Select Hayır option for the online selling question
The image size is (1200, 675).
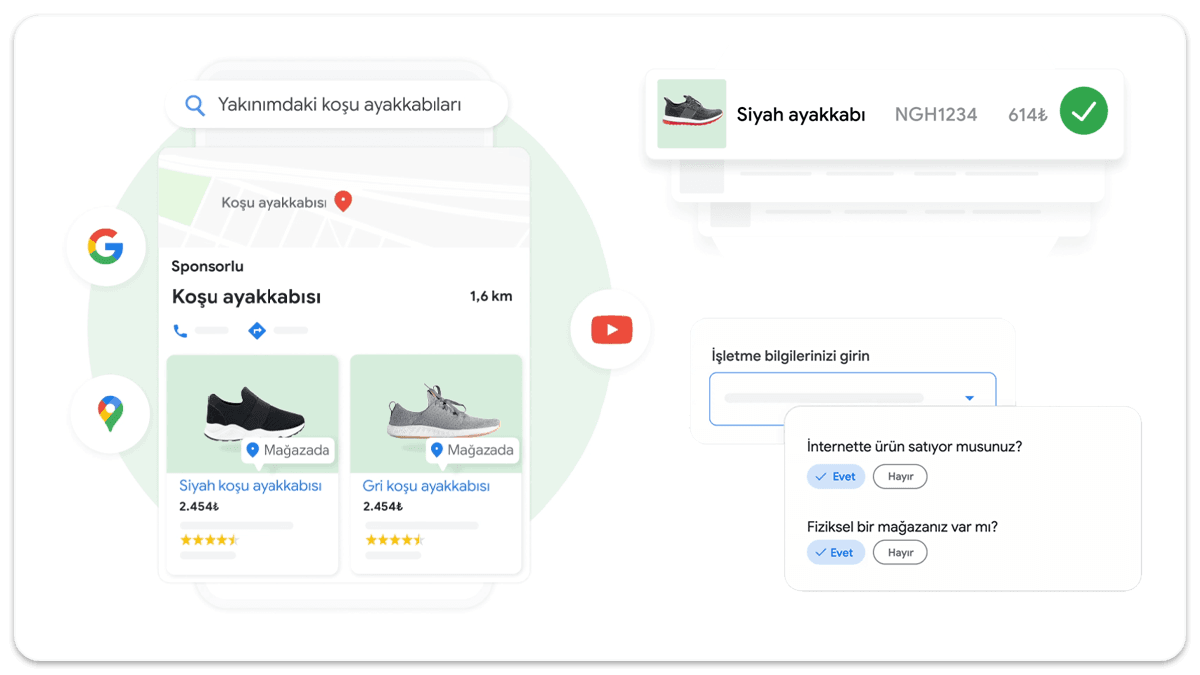click(899, 476)
